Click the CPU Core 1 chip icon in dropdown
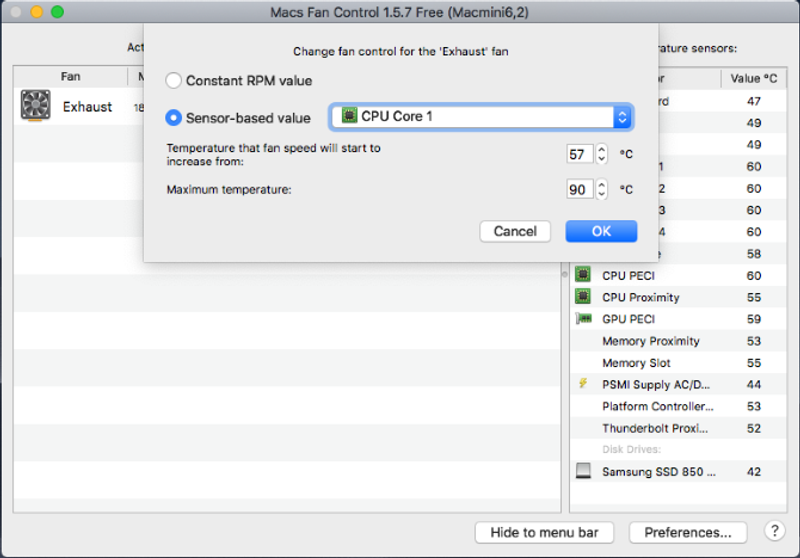 click(x=349, y=117)
